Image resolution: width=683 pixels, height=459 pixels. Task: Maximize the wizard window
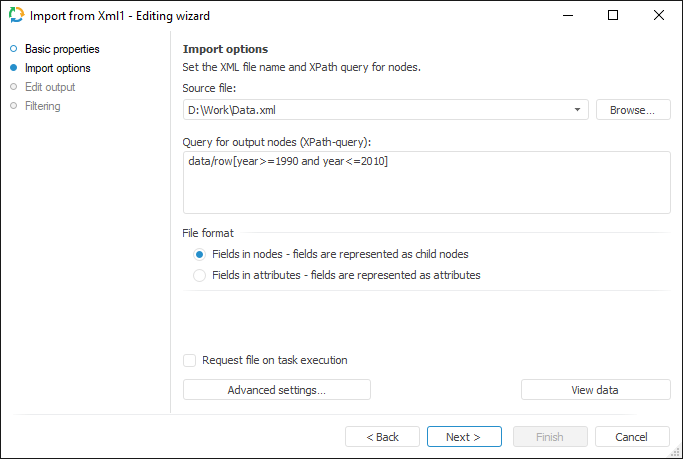613,16
